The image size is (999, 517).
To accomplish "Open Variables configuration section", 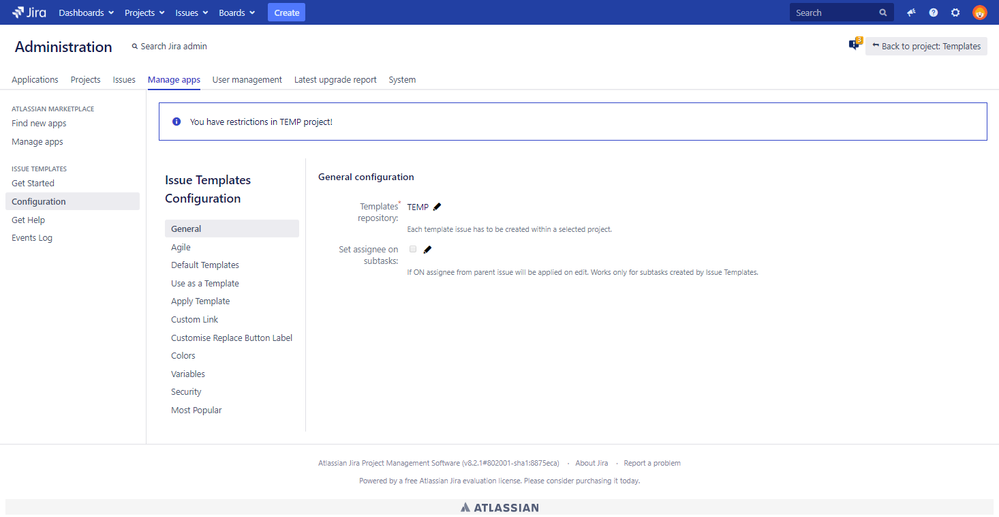I will tap(188, 374).
